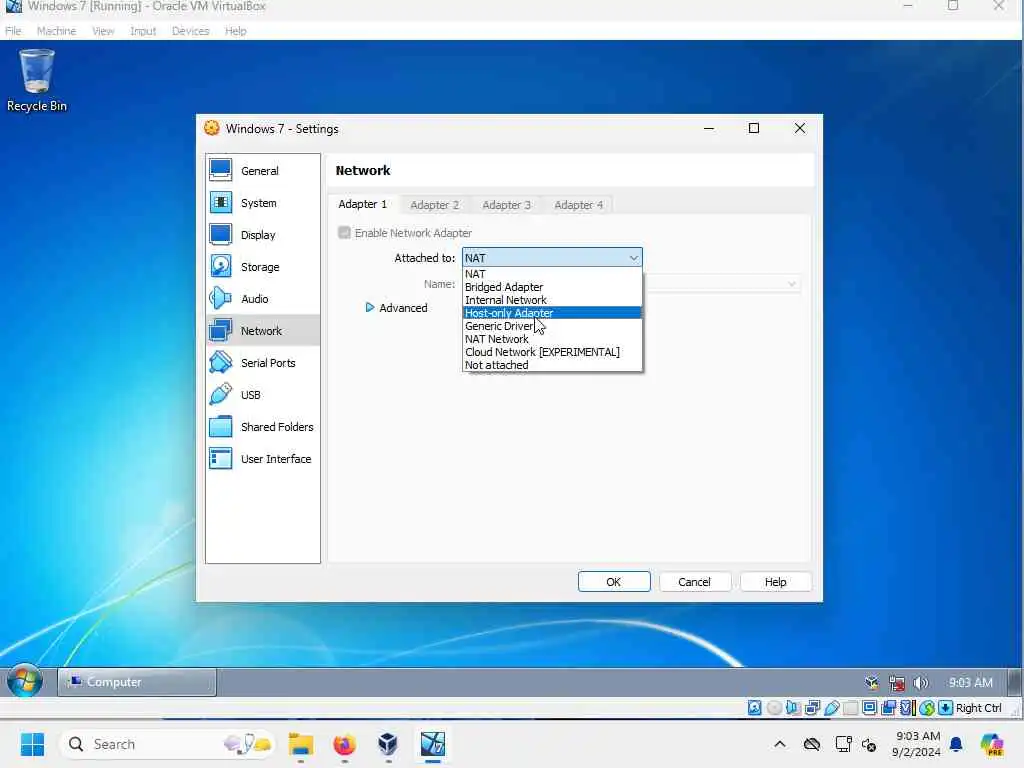Confirm settings with OK button
The width and height of the screenshot is (1024, 768).
point(614,582)
